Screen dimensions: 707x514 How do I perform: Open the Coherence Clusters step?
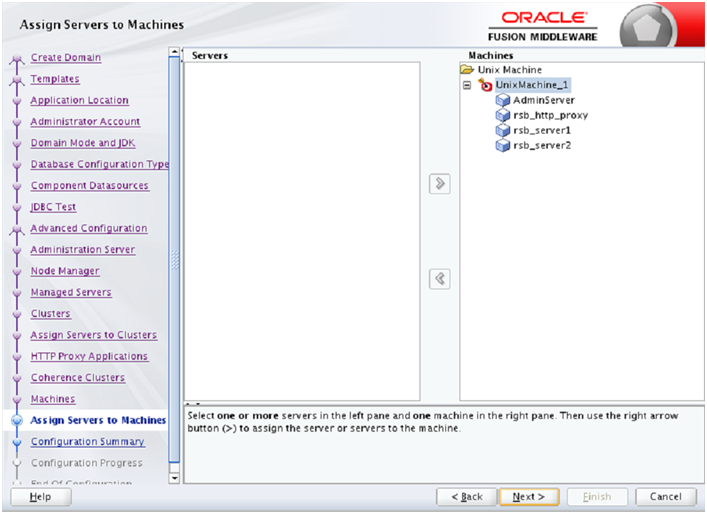(x=78, y=377)
